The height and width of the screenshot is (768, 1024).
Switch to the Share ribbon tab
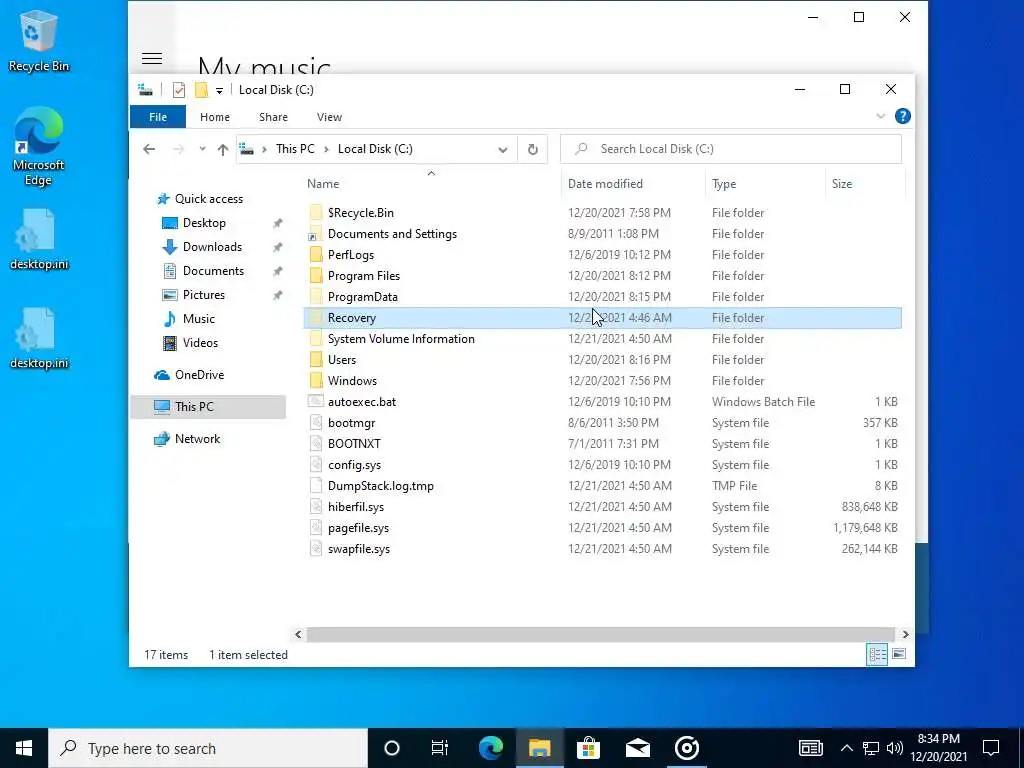click(x=273, y=117)
